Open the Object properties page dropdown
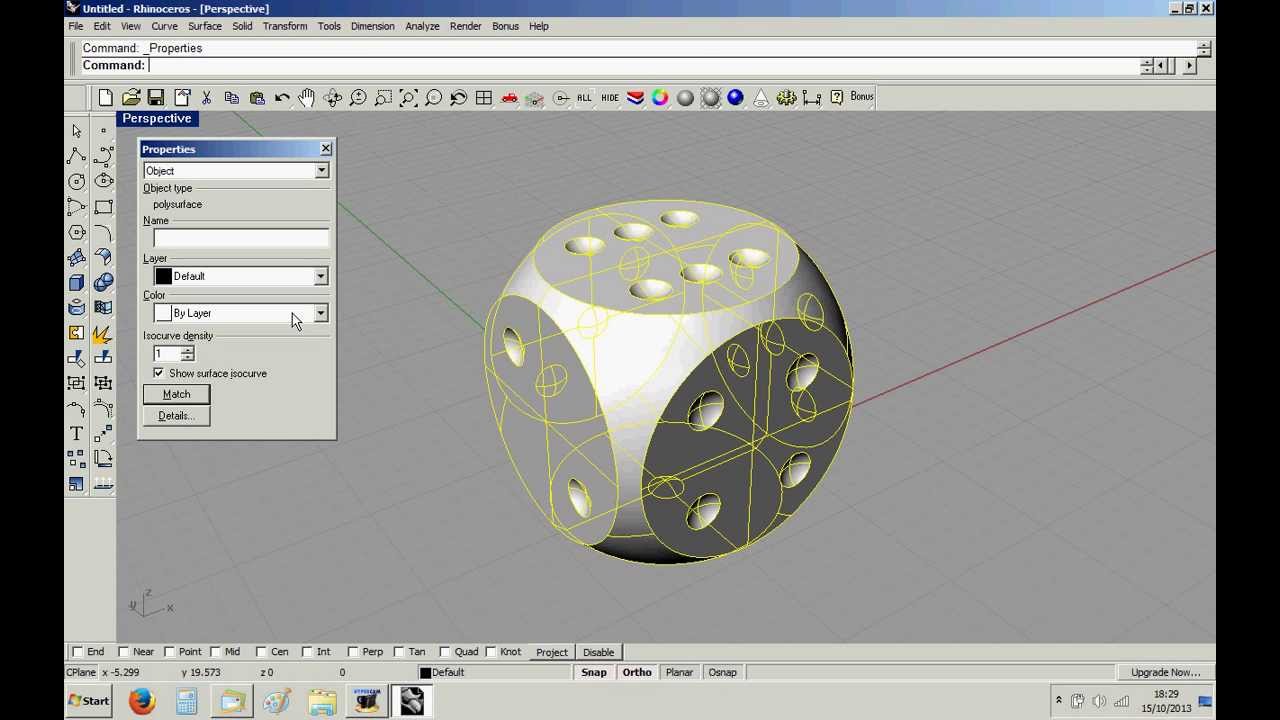Screen dimensions: 1280x720 321,171
